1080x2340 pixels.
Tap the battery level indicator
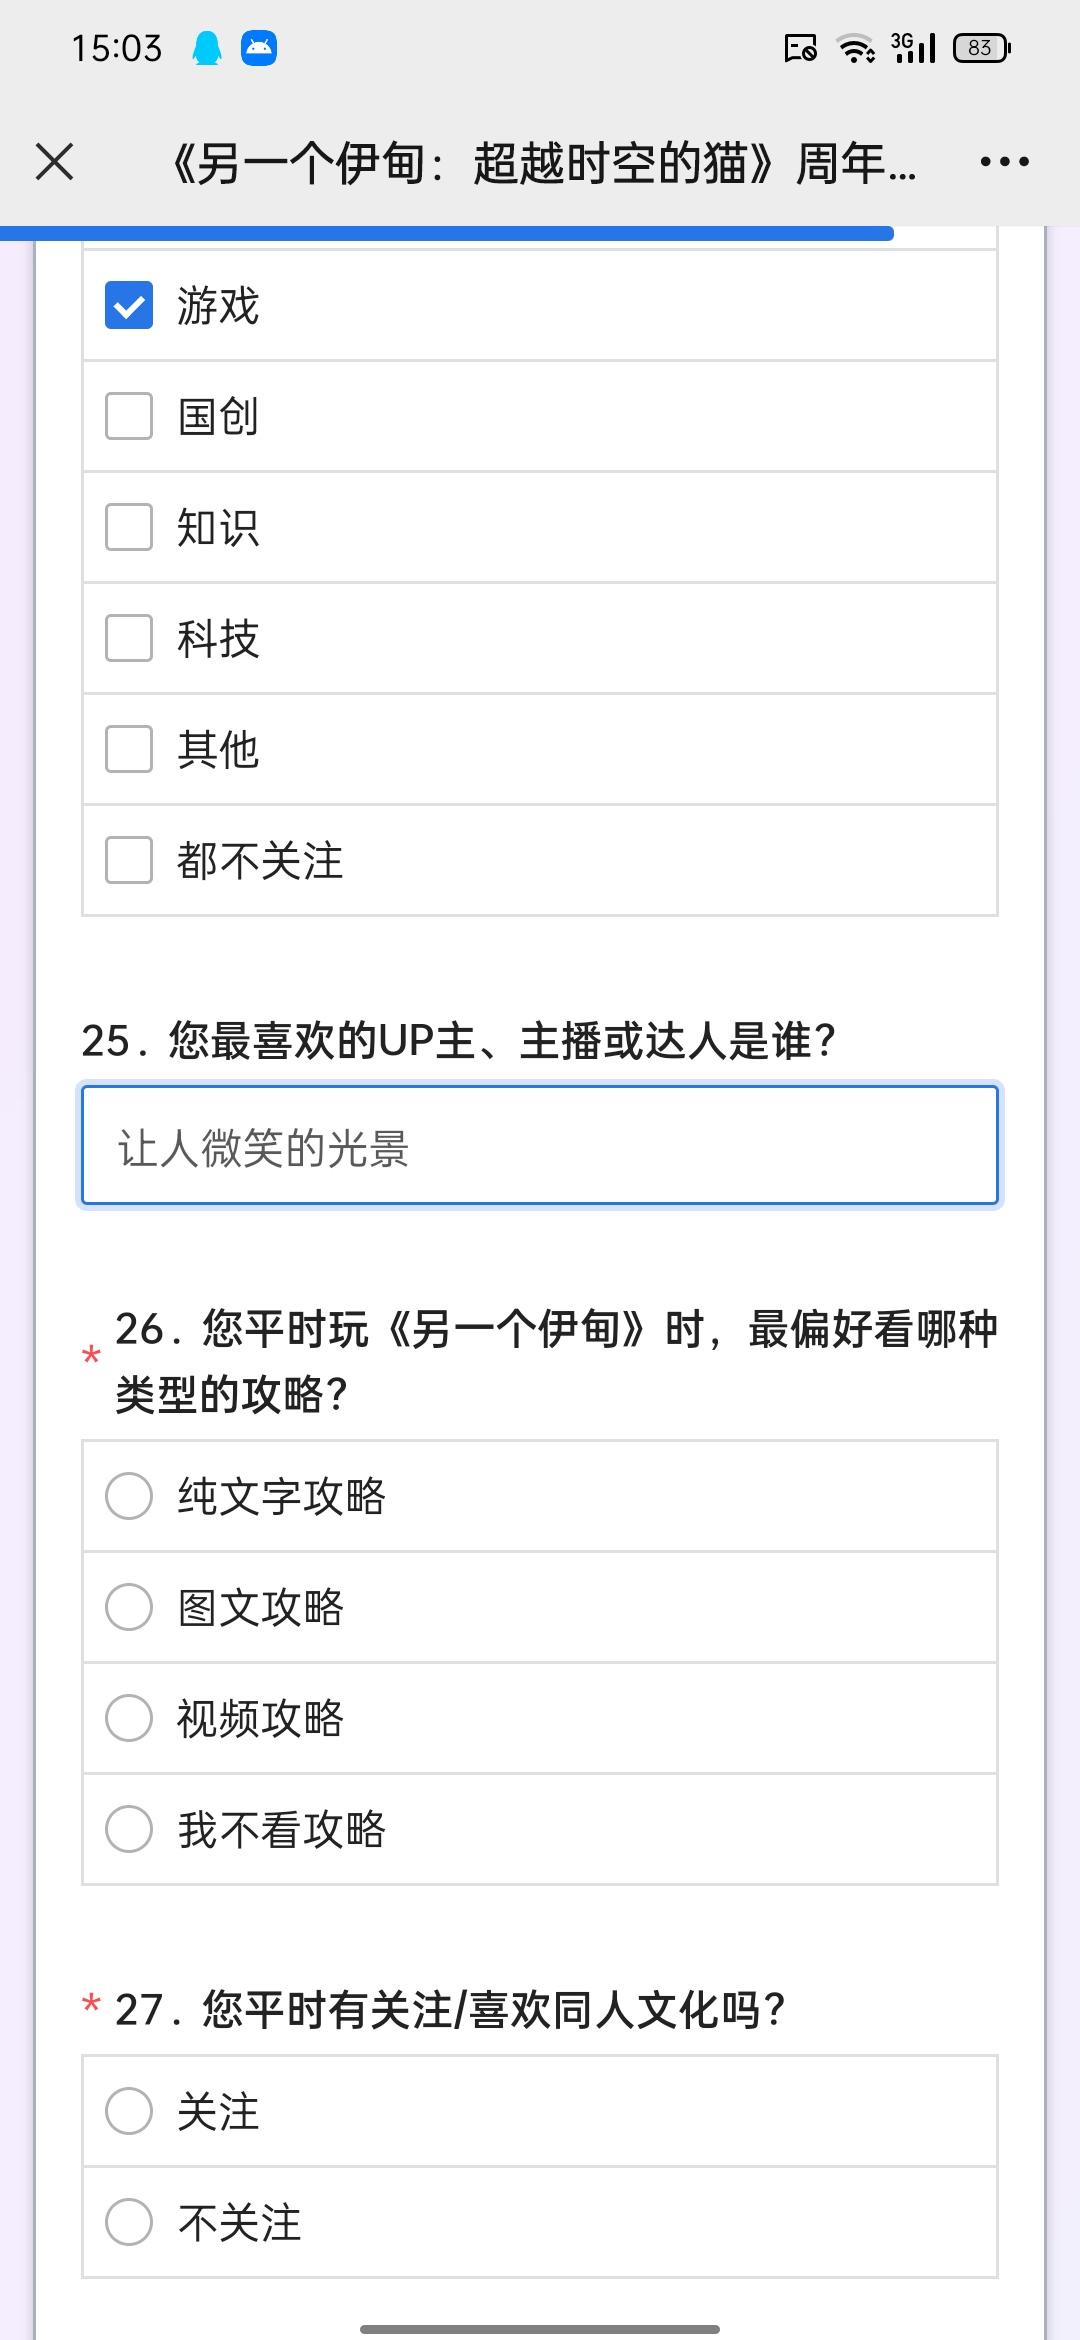[x=983, y=48]
